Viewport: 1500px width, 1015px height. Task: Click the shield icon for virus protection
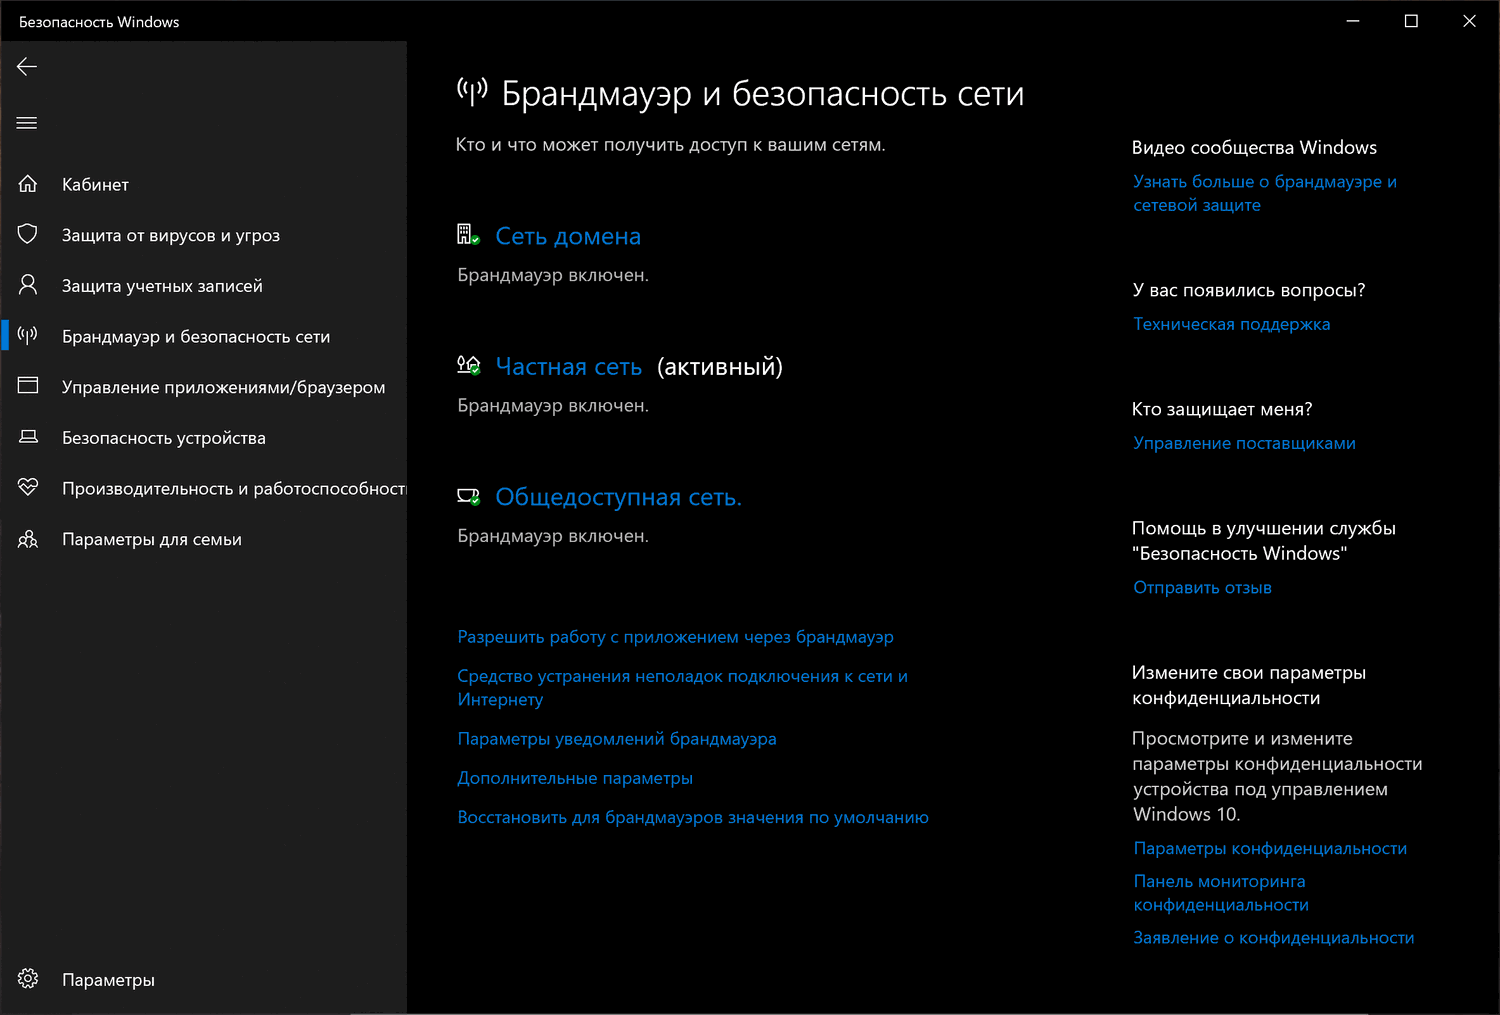[x=28, y=234]
